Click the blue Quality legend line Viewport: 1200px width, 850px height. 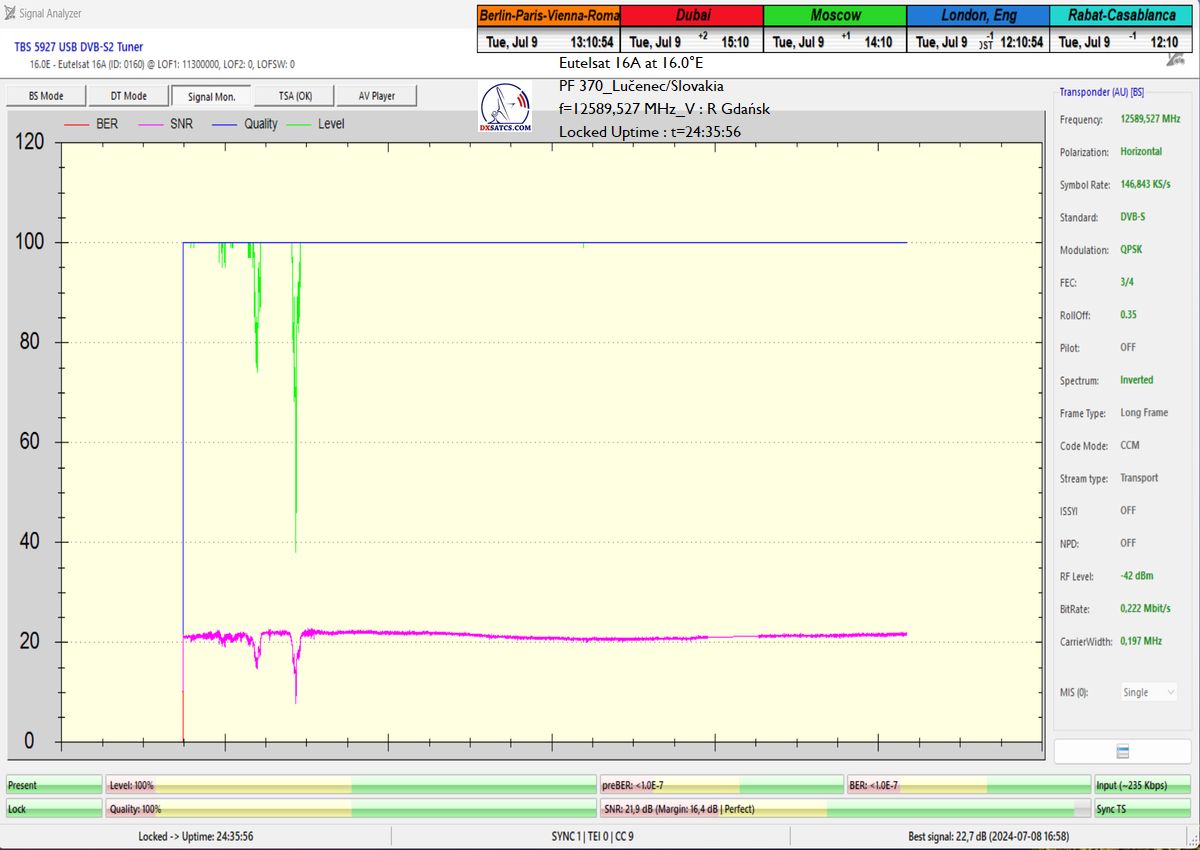[x=224, y=124]
